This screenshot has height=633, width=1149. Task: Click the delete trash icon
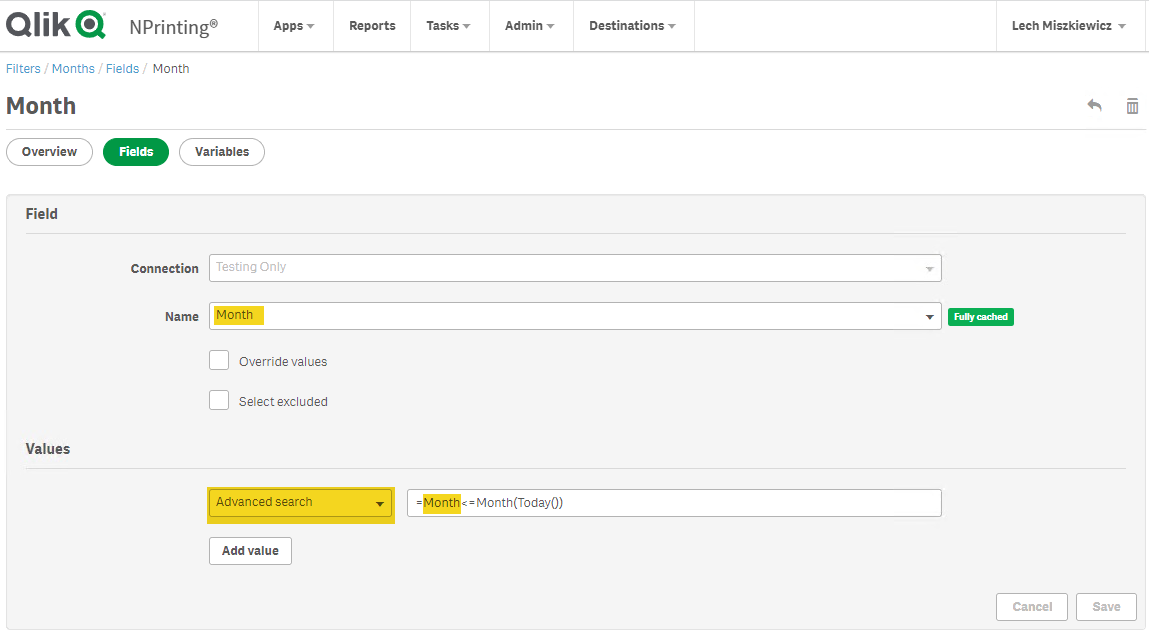coord(1132,106)
